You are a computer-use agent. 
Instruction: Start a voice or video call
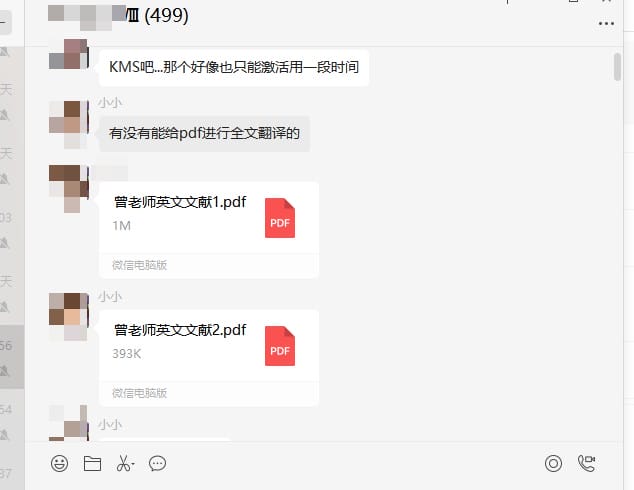(586, 463)
